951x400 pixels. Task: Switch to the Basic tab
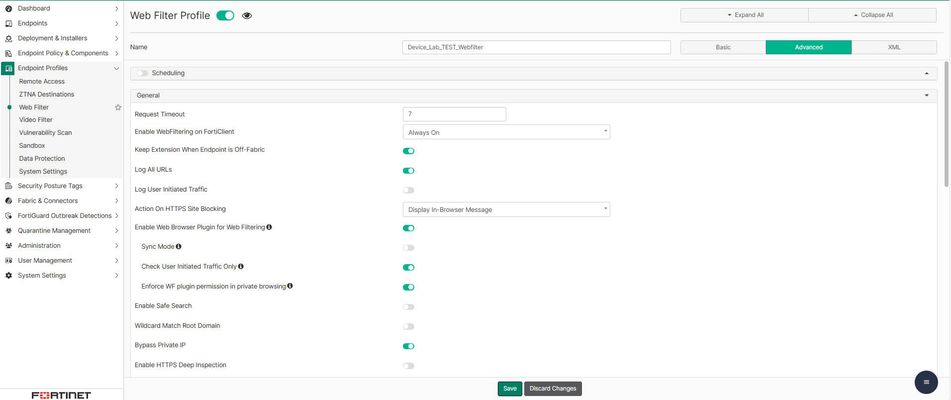click(723, 47)
